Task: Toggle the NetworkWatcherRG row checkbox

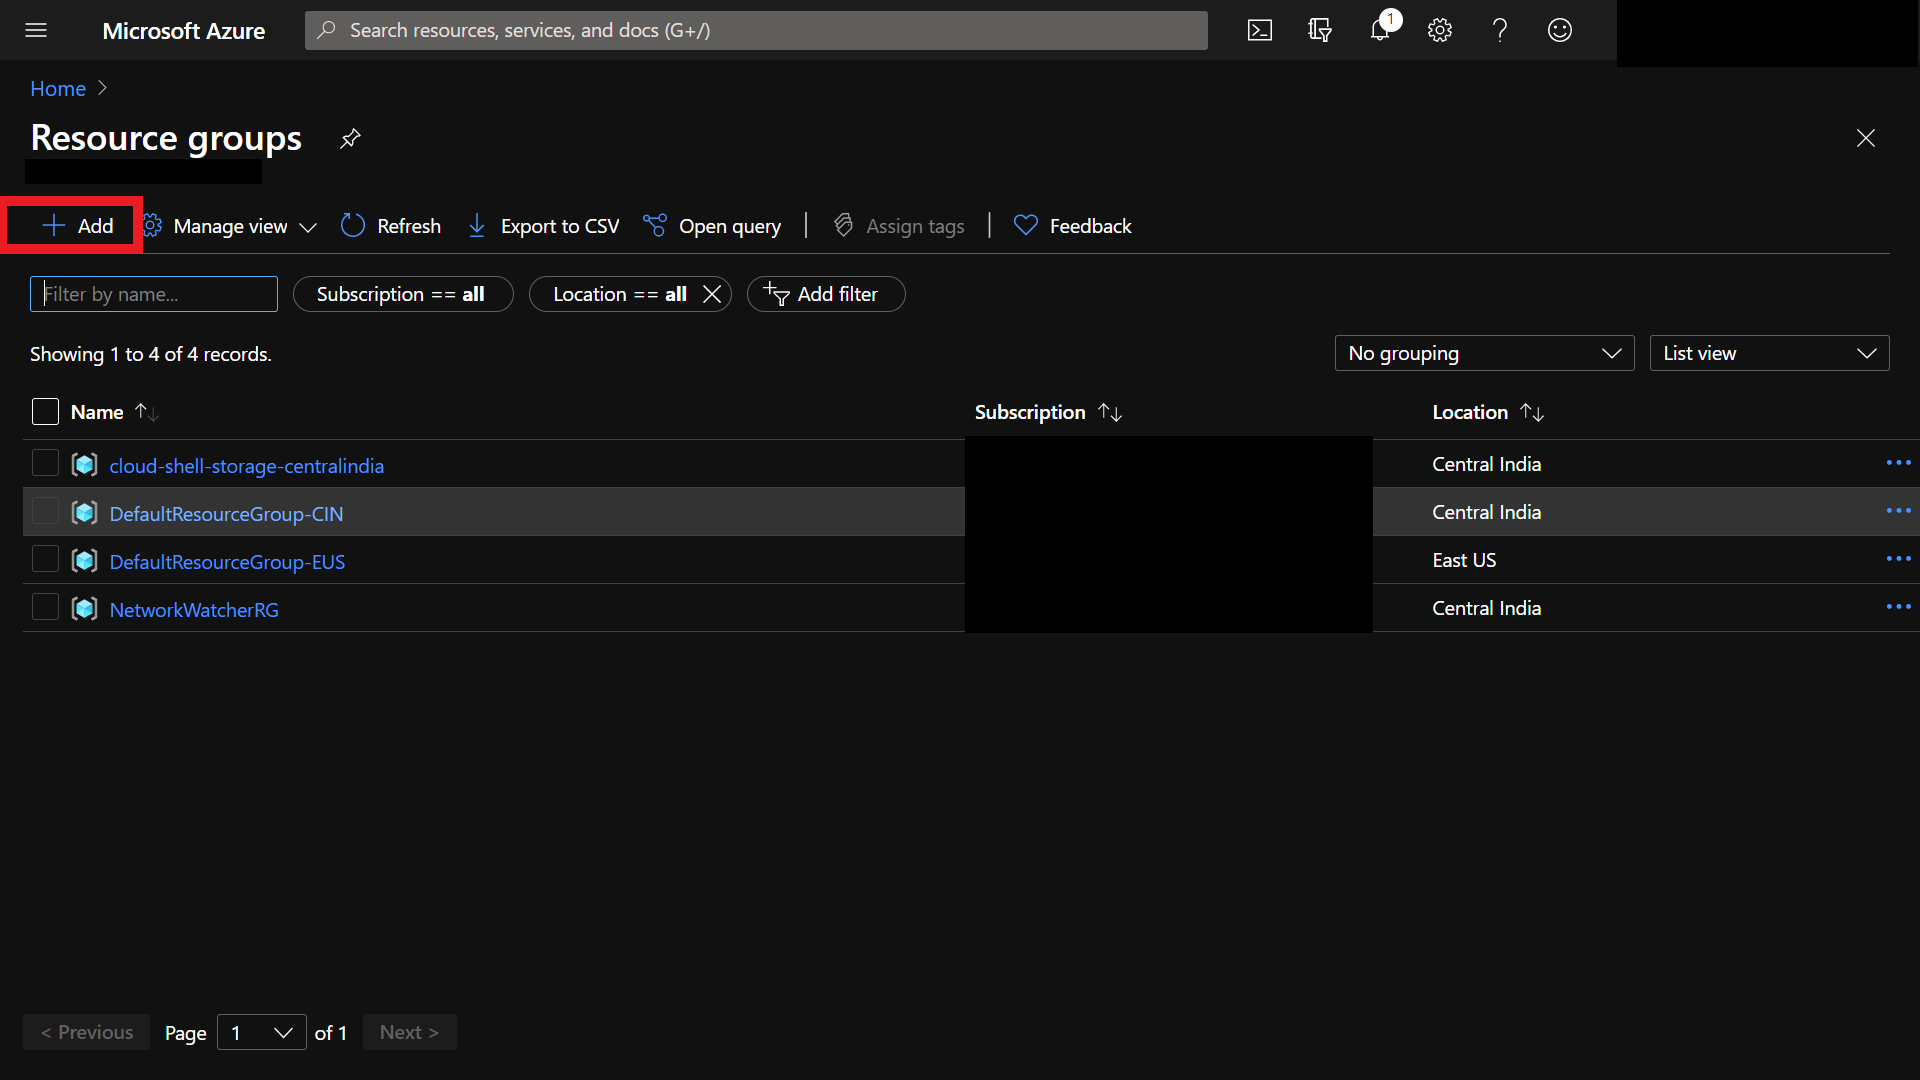Action: pos(45,608)
